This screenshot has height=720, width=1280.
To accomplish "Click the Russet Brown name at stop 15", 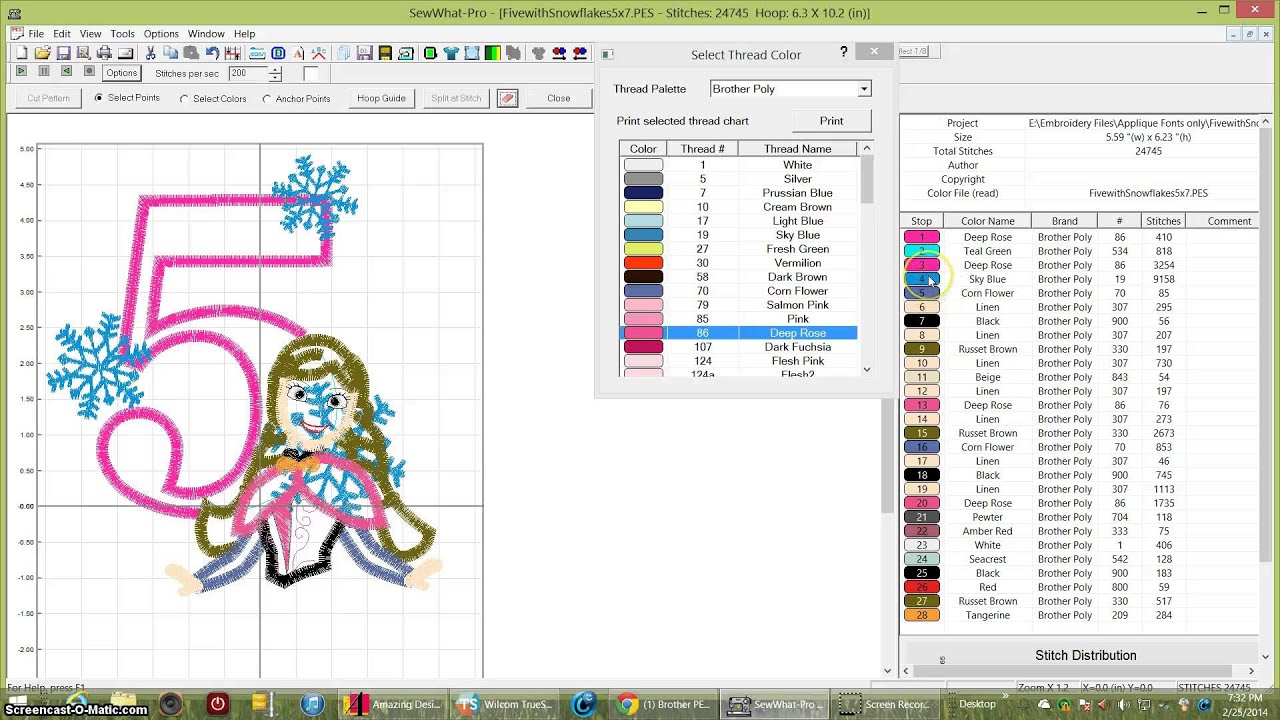I will pyautogui.click(x=987, y=433).
